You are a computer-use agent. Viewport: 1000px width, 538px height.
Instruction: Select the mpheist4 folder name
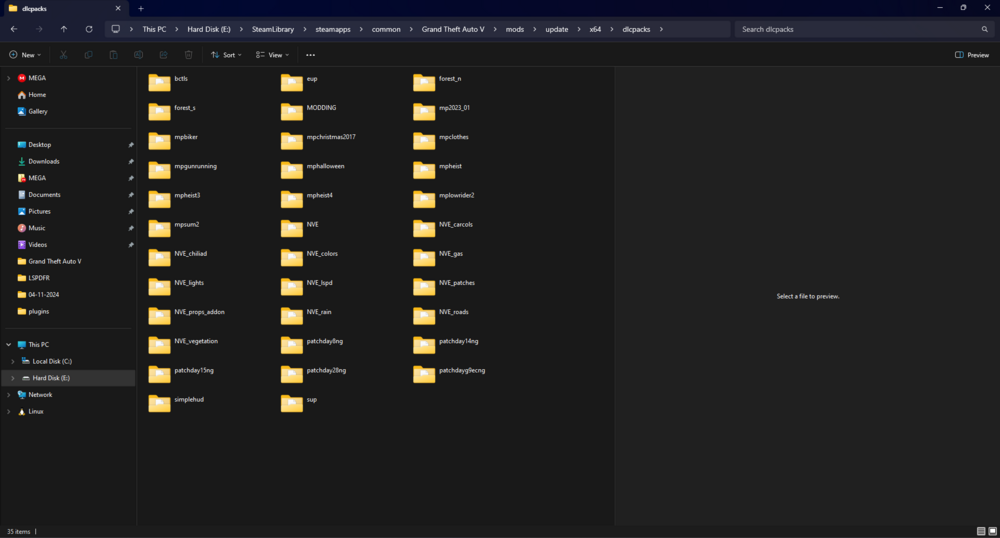click(x=320, y=196)
